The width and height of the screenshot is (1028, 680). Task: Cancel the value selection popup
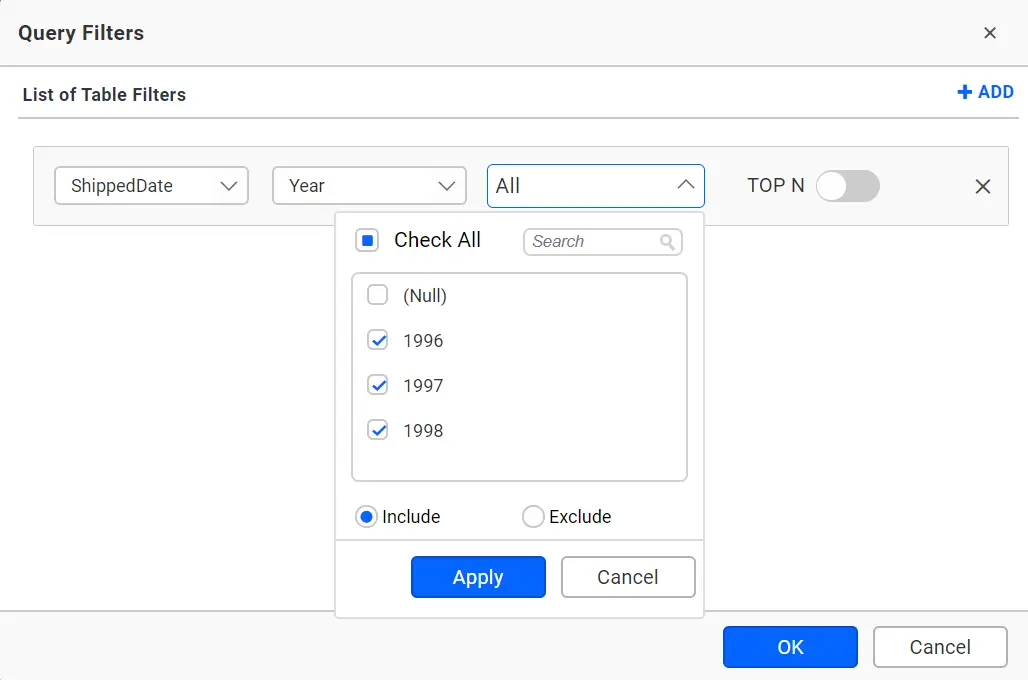[x=628, y=577]
